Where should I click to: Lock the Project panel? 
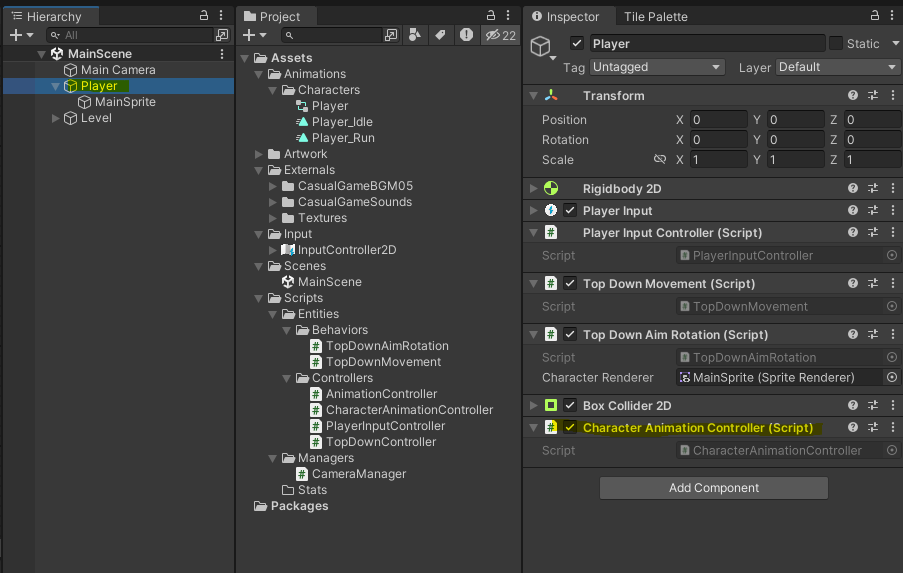[491, 16]
